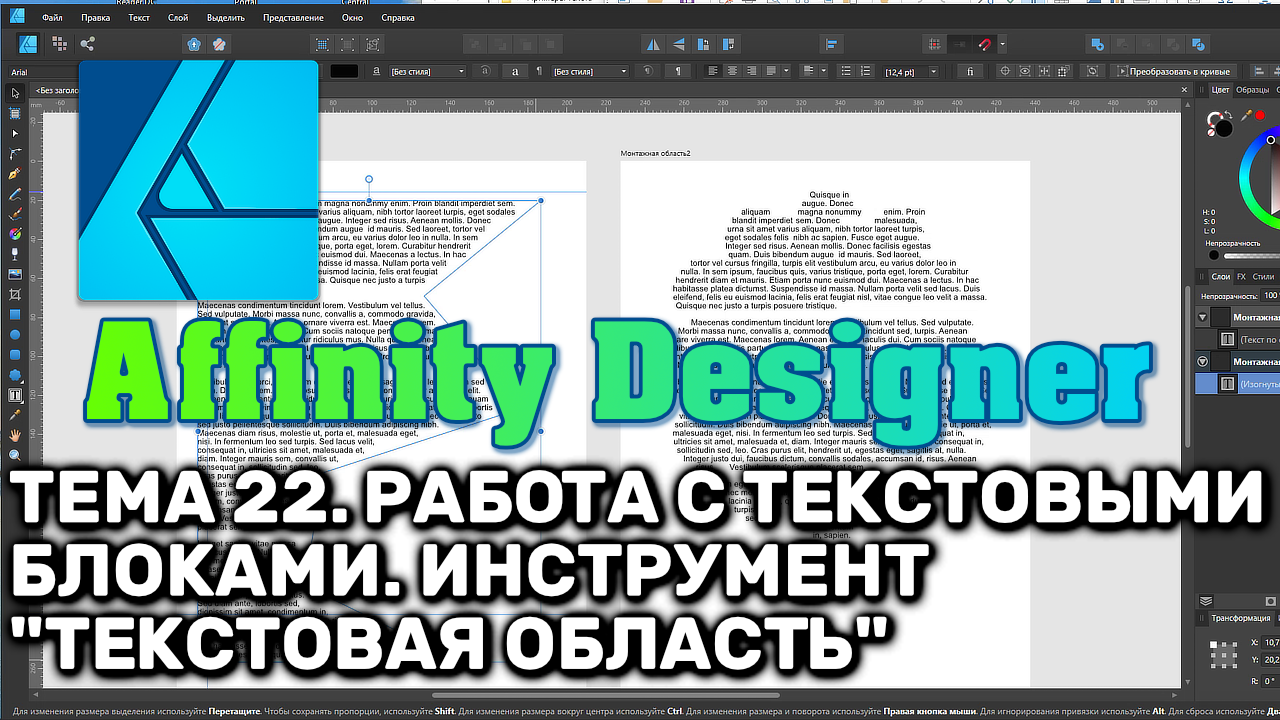Align text left
The image size is (1280, 720).
713,71
